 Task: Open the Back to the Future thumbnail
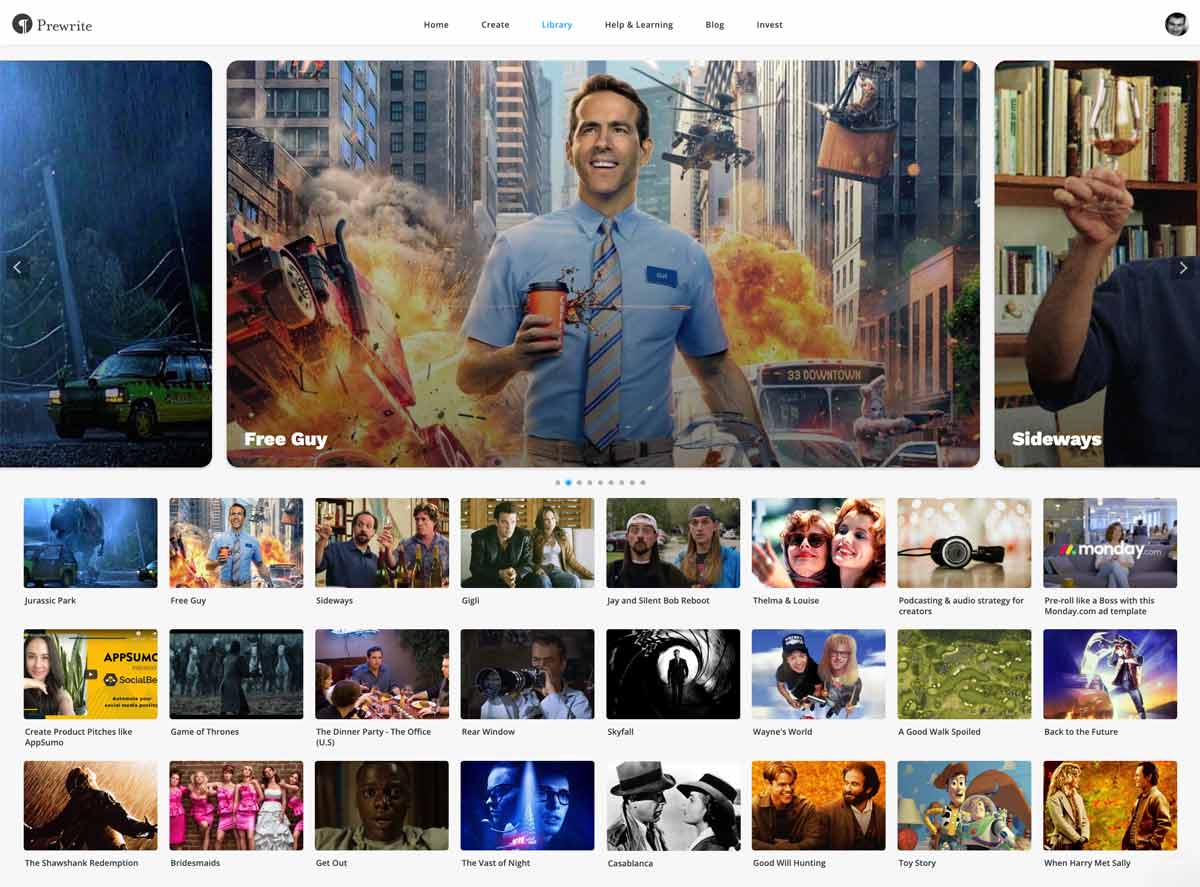[x=1110, y=674]
